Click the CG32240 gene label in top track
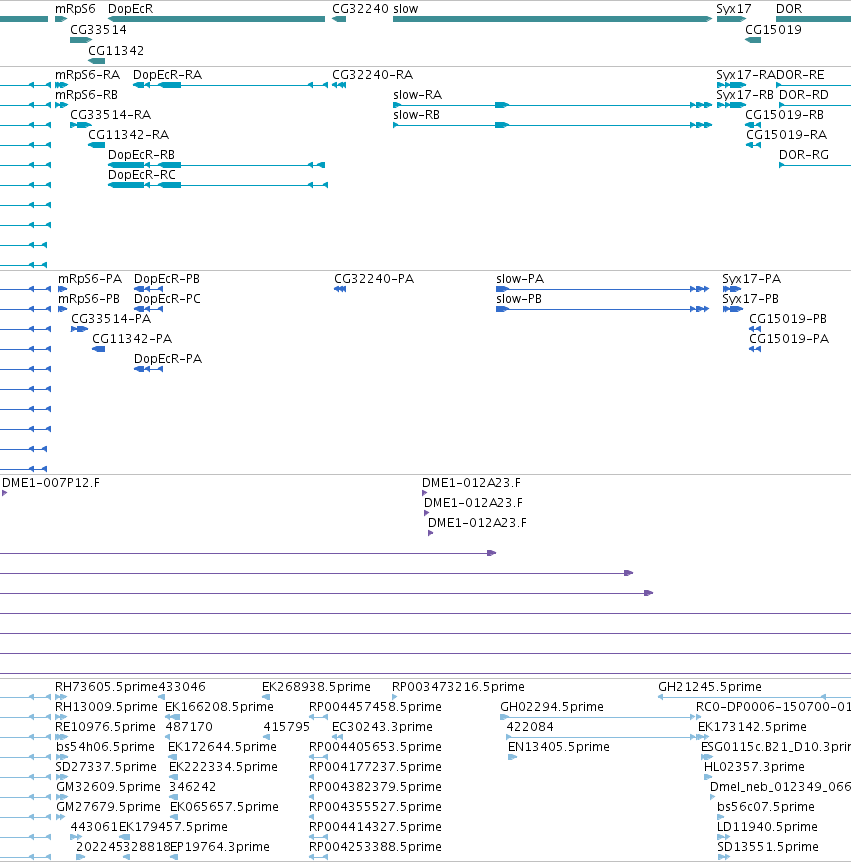 click(x=360, y=9)
